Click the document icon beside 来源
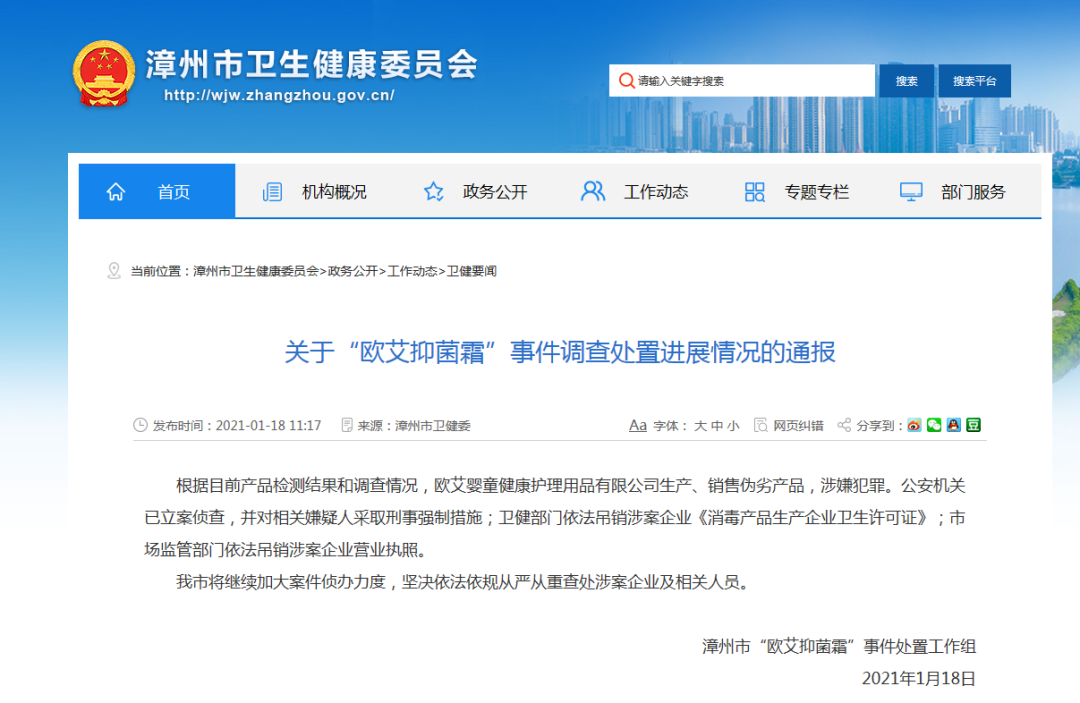The width and height of the screenshot is (1080, 703). tap(347, 425)
